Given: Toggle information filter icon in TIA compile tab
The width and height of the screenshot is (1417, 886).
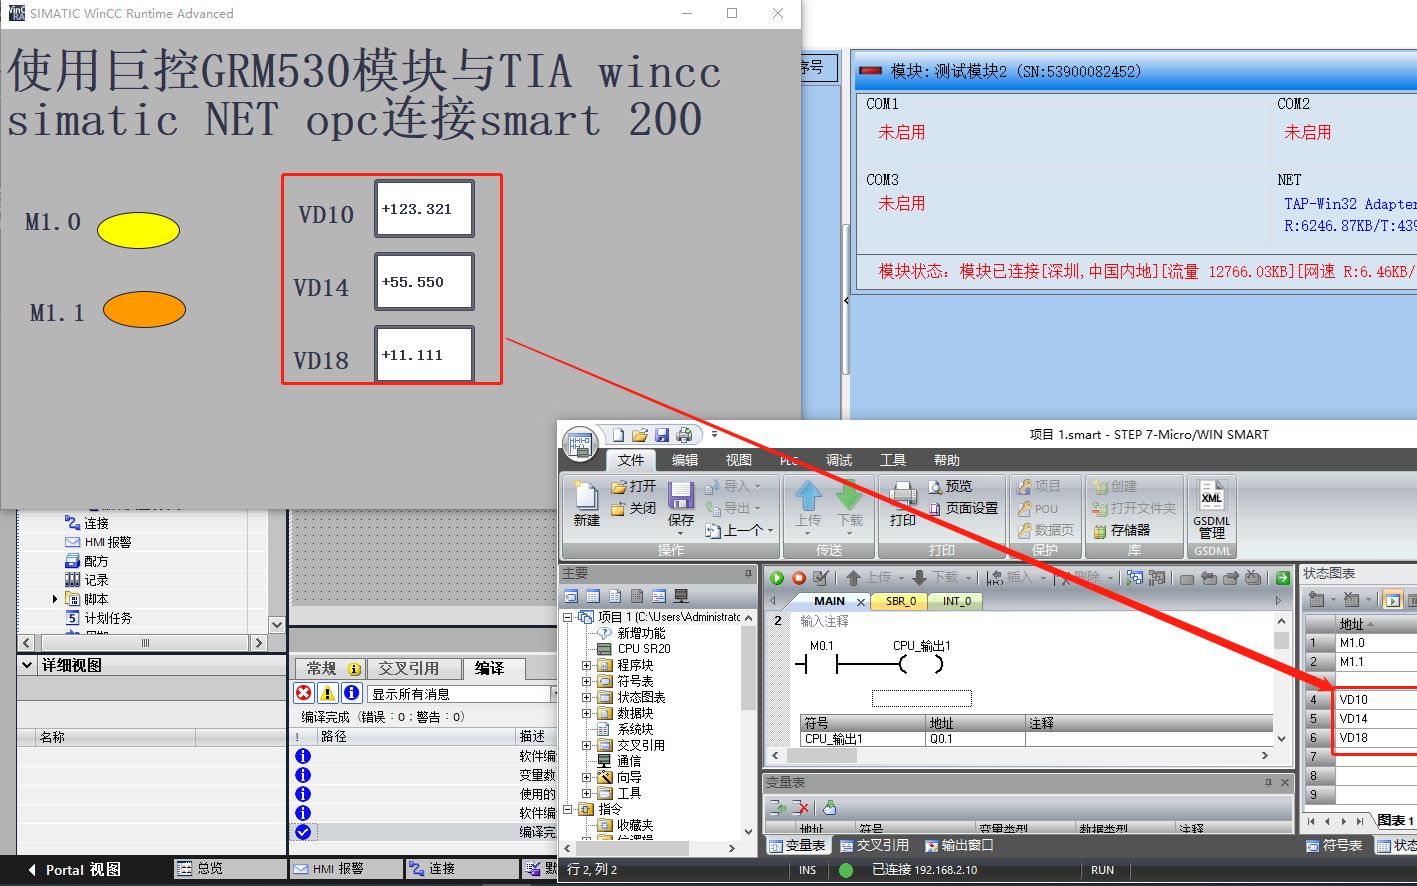Looking at the screenshot, I should 352,693.
